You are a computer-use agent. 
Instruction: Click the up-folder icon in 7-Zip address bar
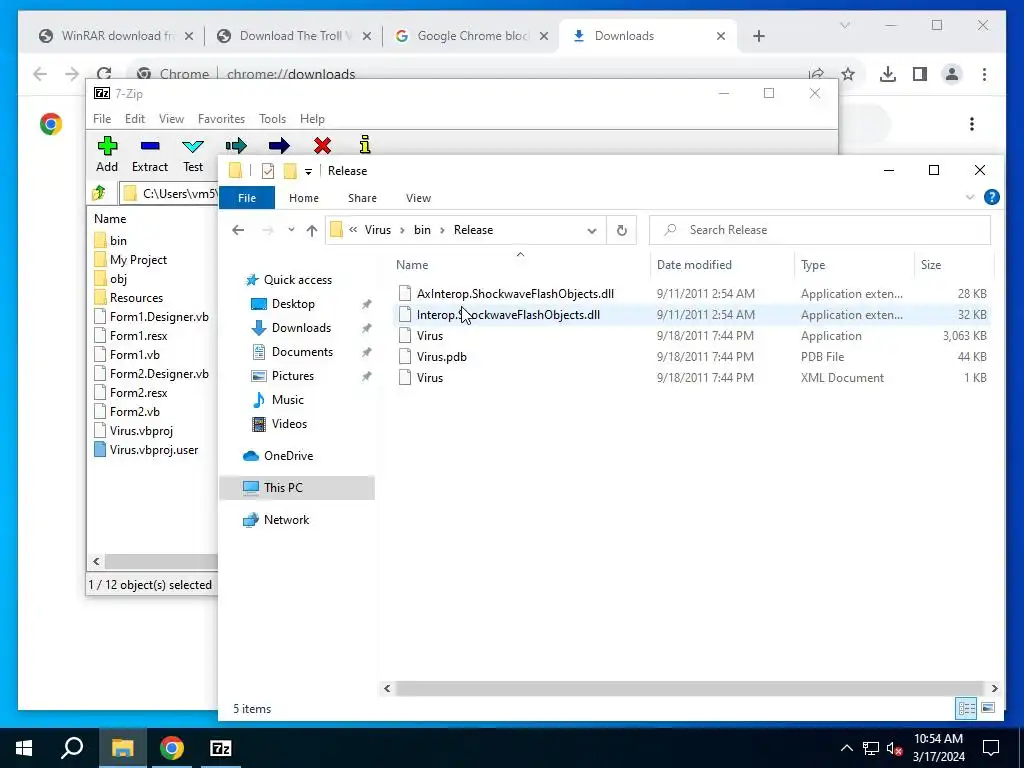coord(99,193)
